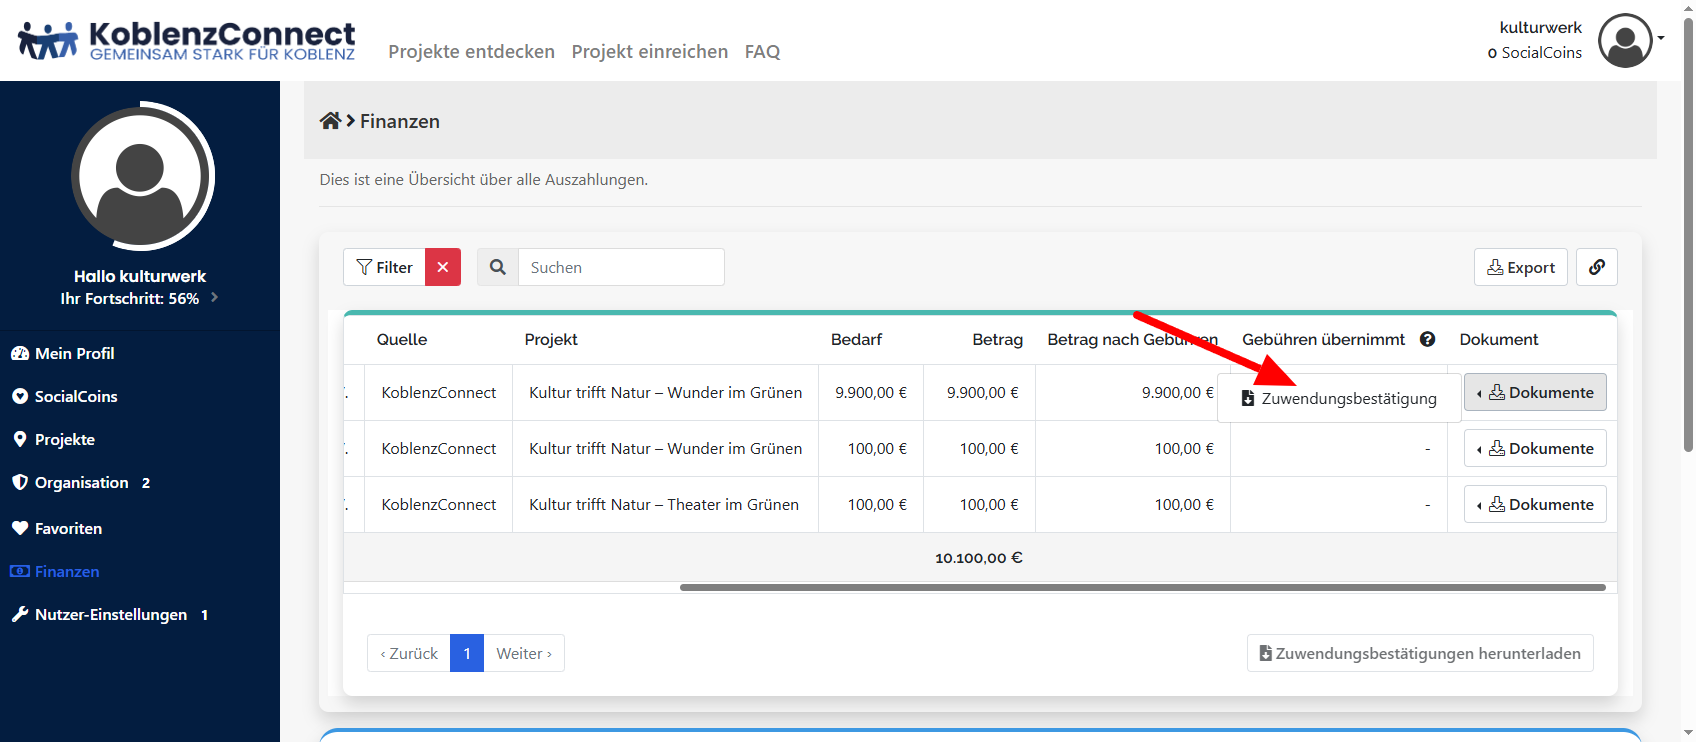
Task: Open Dokumente dropdown in second row
Action: coord(1535,448)
